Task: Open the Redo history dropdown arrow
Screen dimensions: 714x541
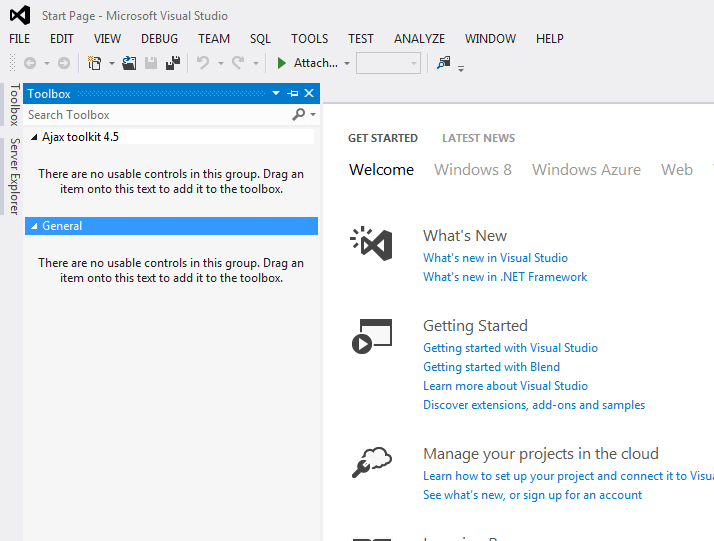Action: coord(256,63)
